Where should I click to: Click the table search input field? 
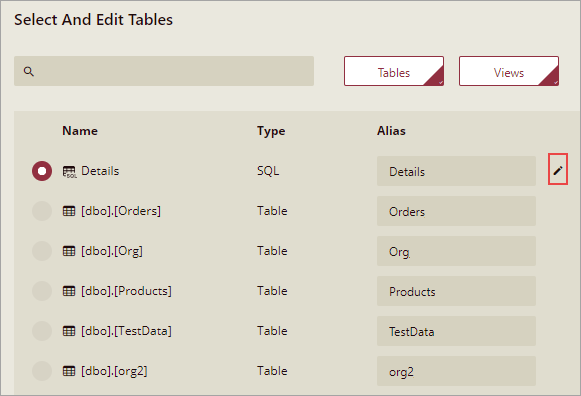pyautogui.click(x=164, y=71)
